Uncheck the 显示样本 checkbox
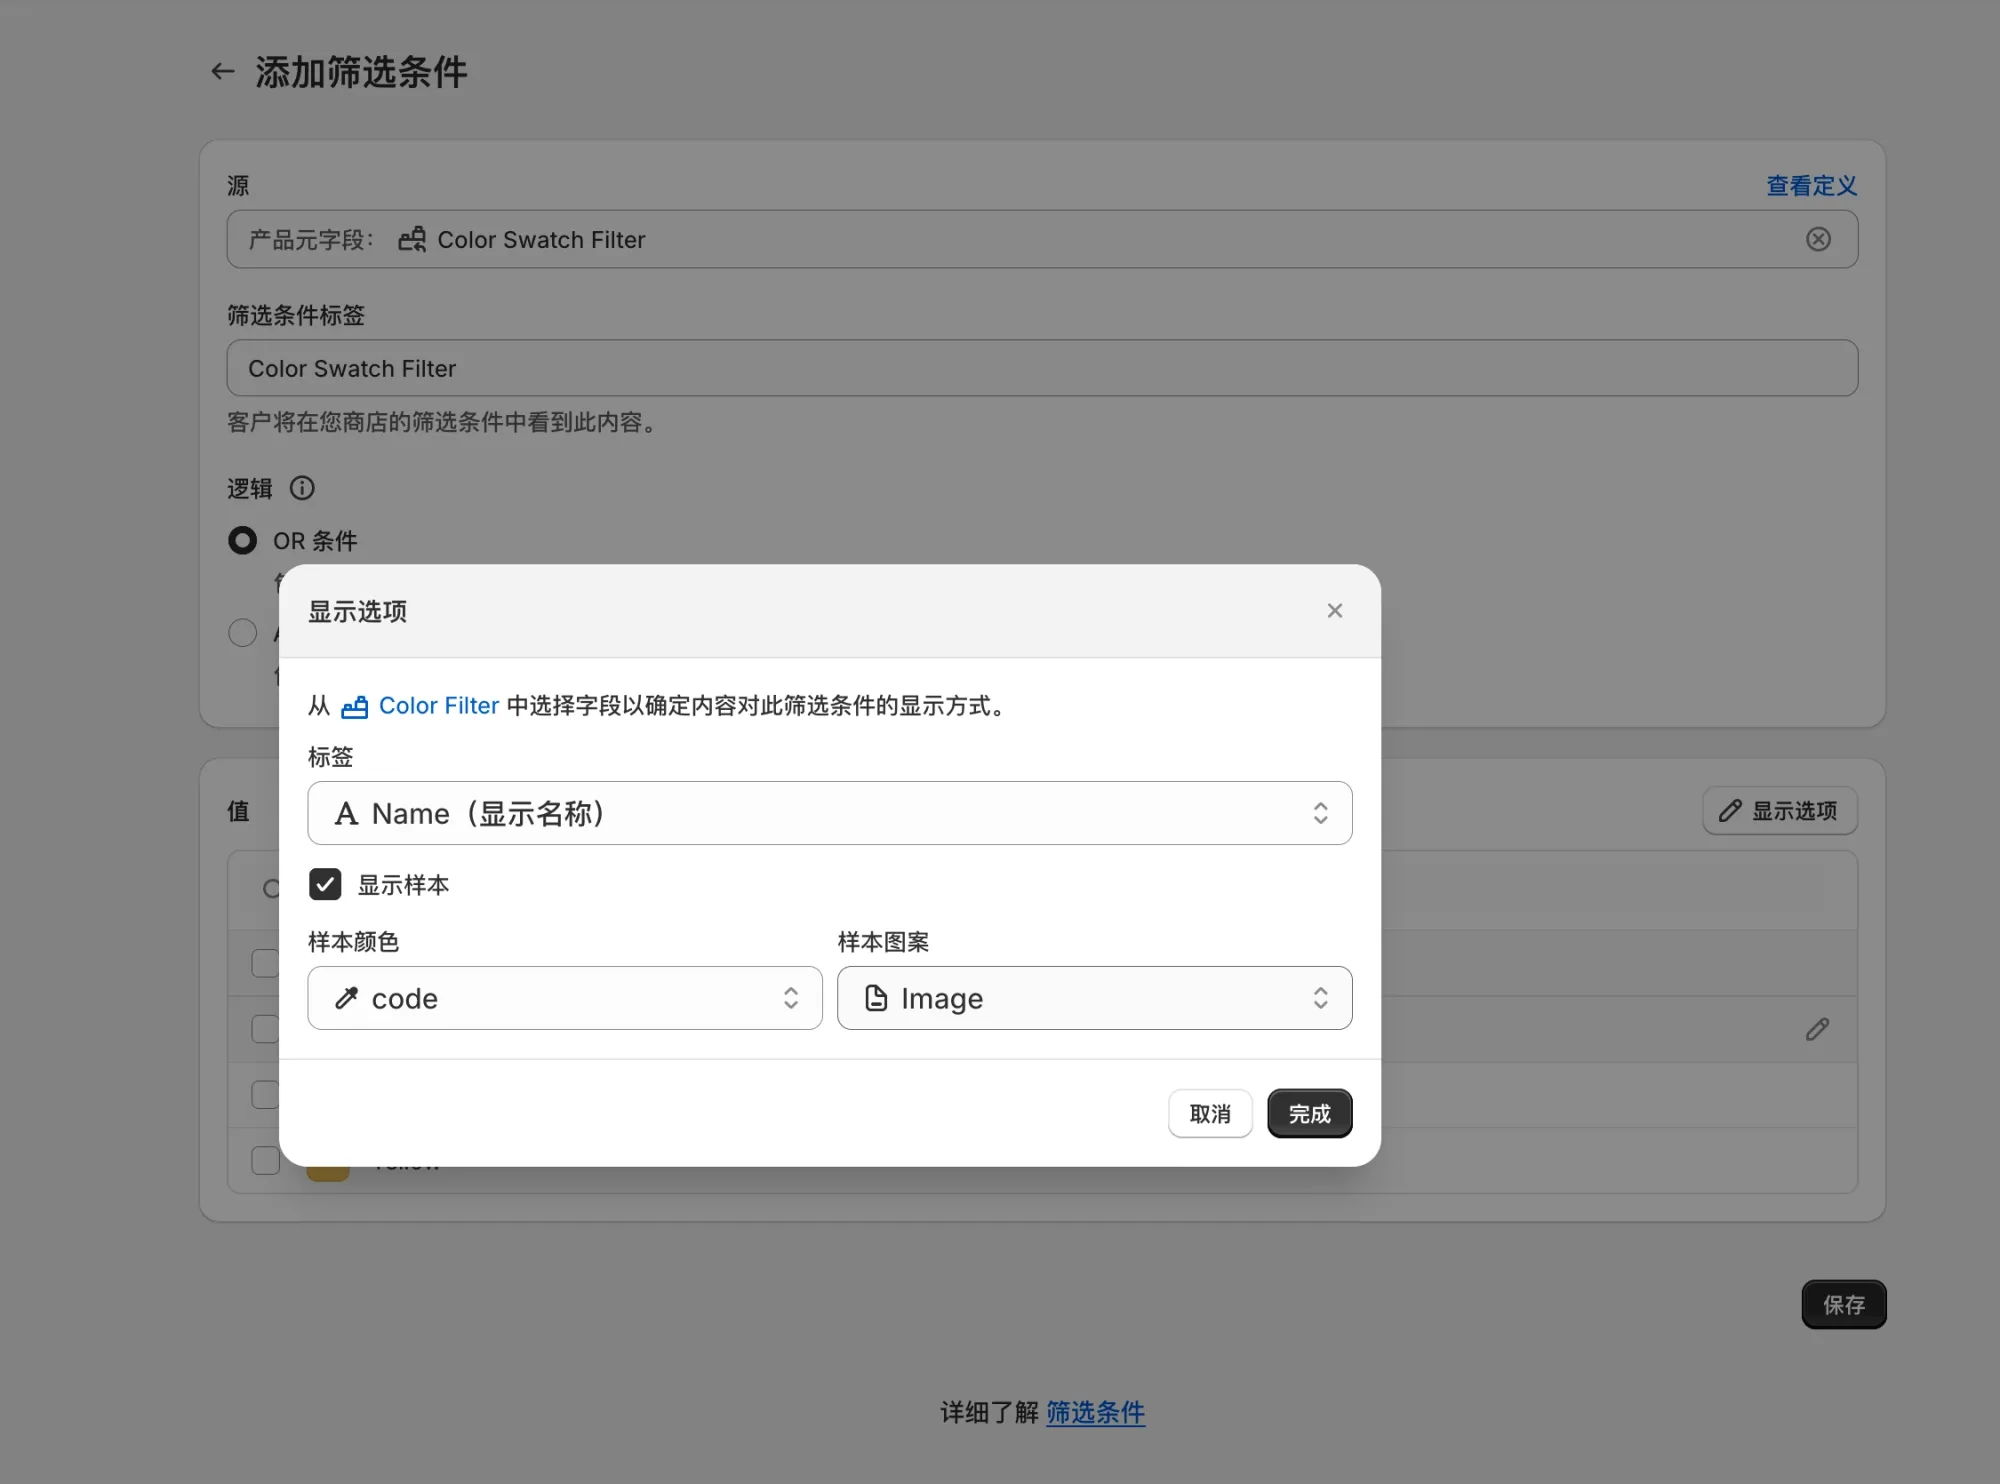2000x1484 pixels. 324,884
